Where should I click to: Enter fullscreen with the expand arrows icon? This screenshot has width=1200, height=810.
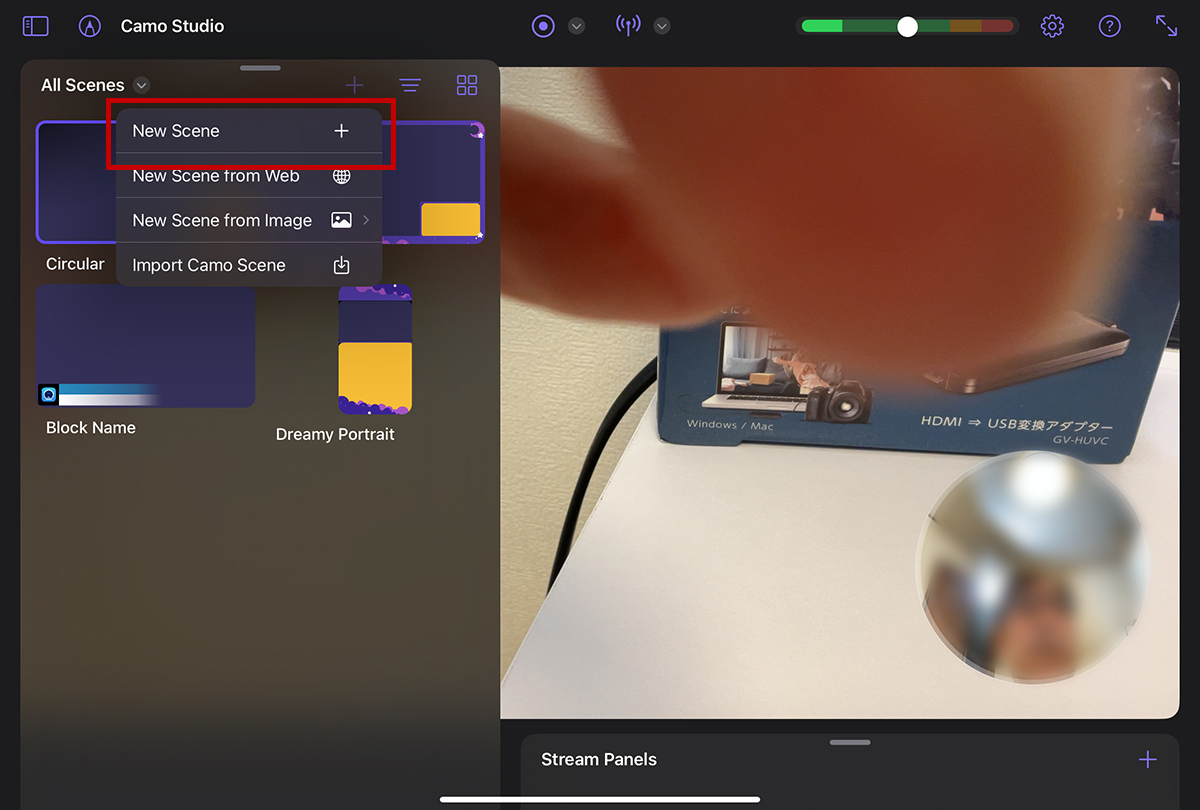1166,26
